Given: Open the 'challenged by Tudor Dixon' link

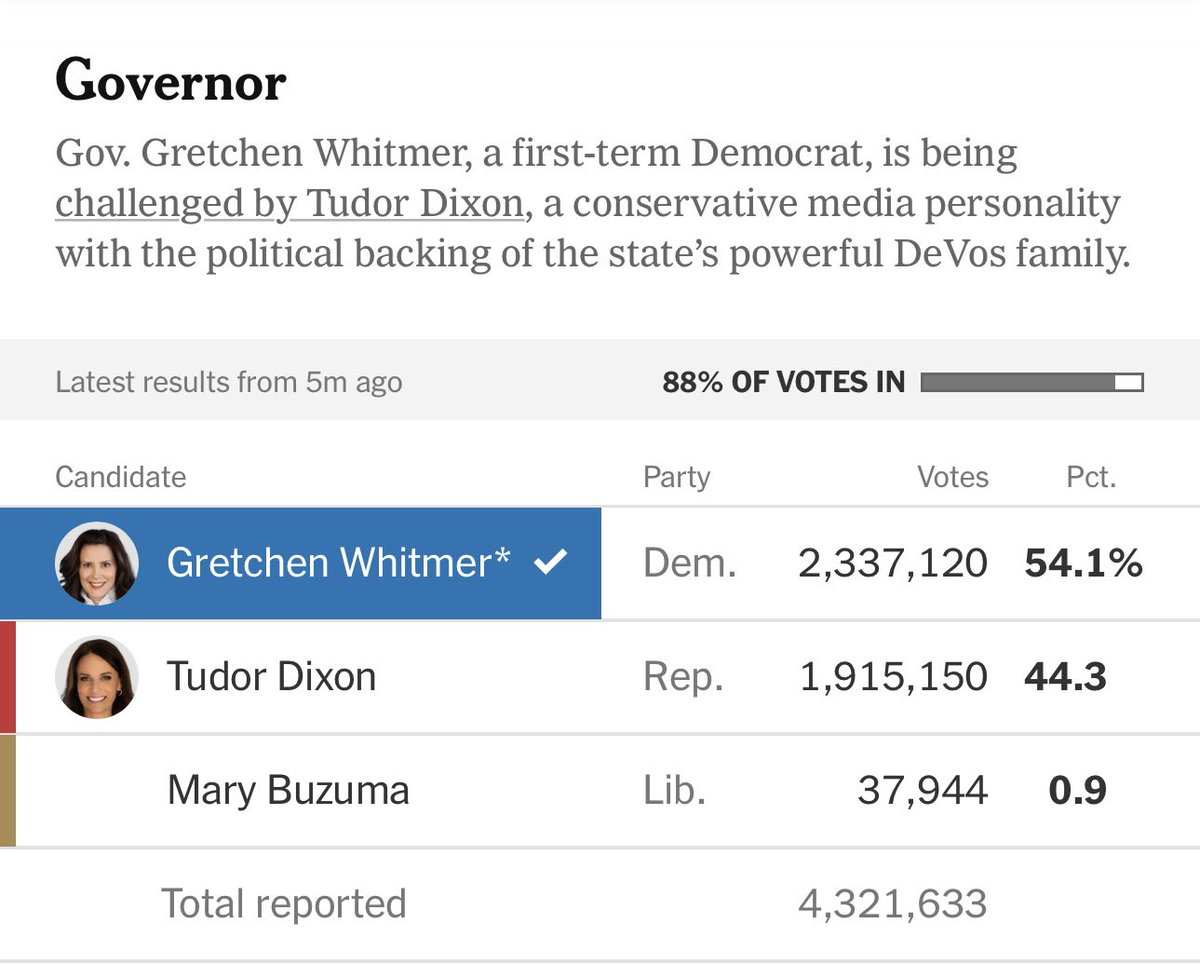Looking at the screenshot, I should pos(289,204).
